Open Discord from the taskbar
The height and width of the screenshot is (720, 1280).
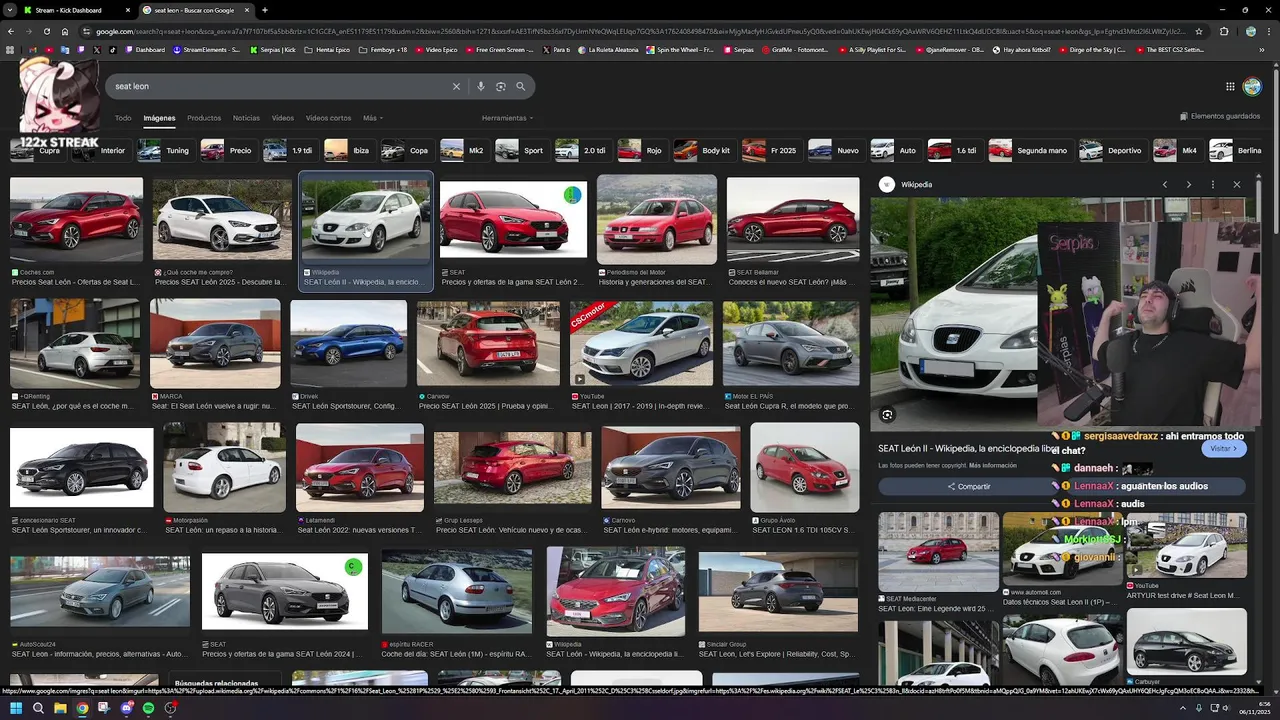[x=126, y=708]
